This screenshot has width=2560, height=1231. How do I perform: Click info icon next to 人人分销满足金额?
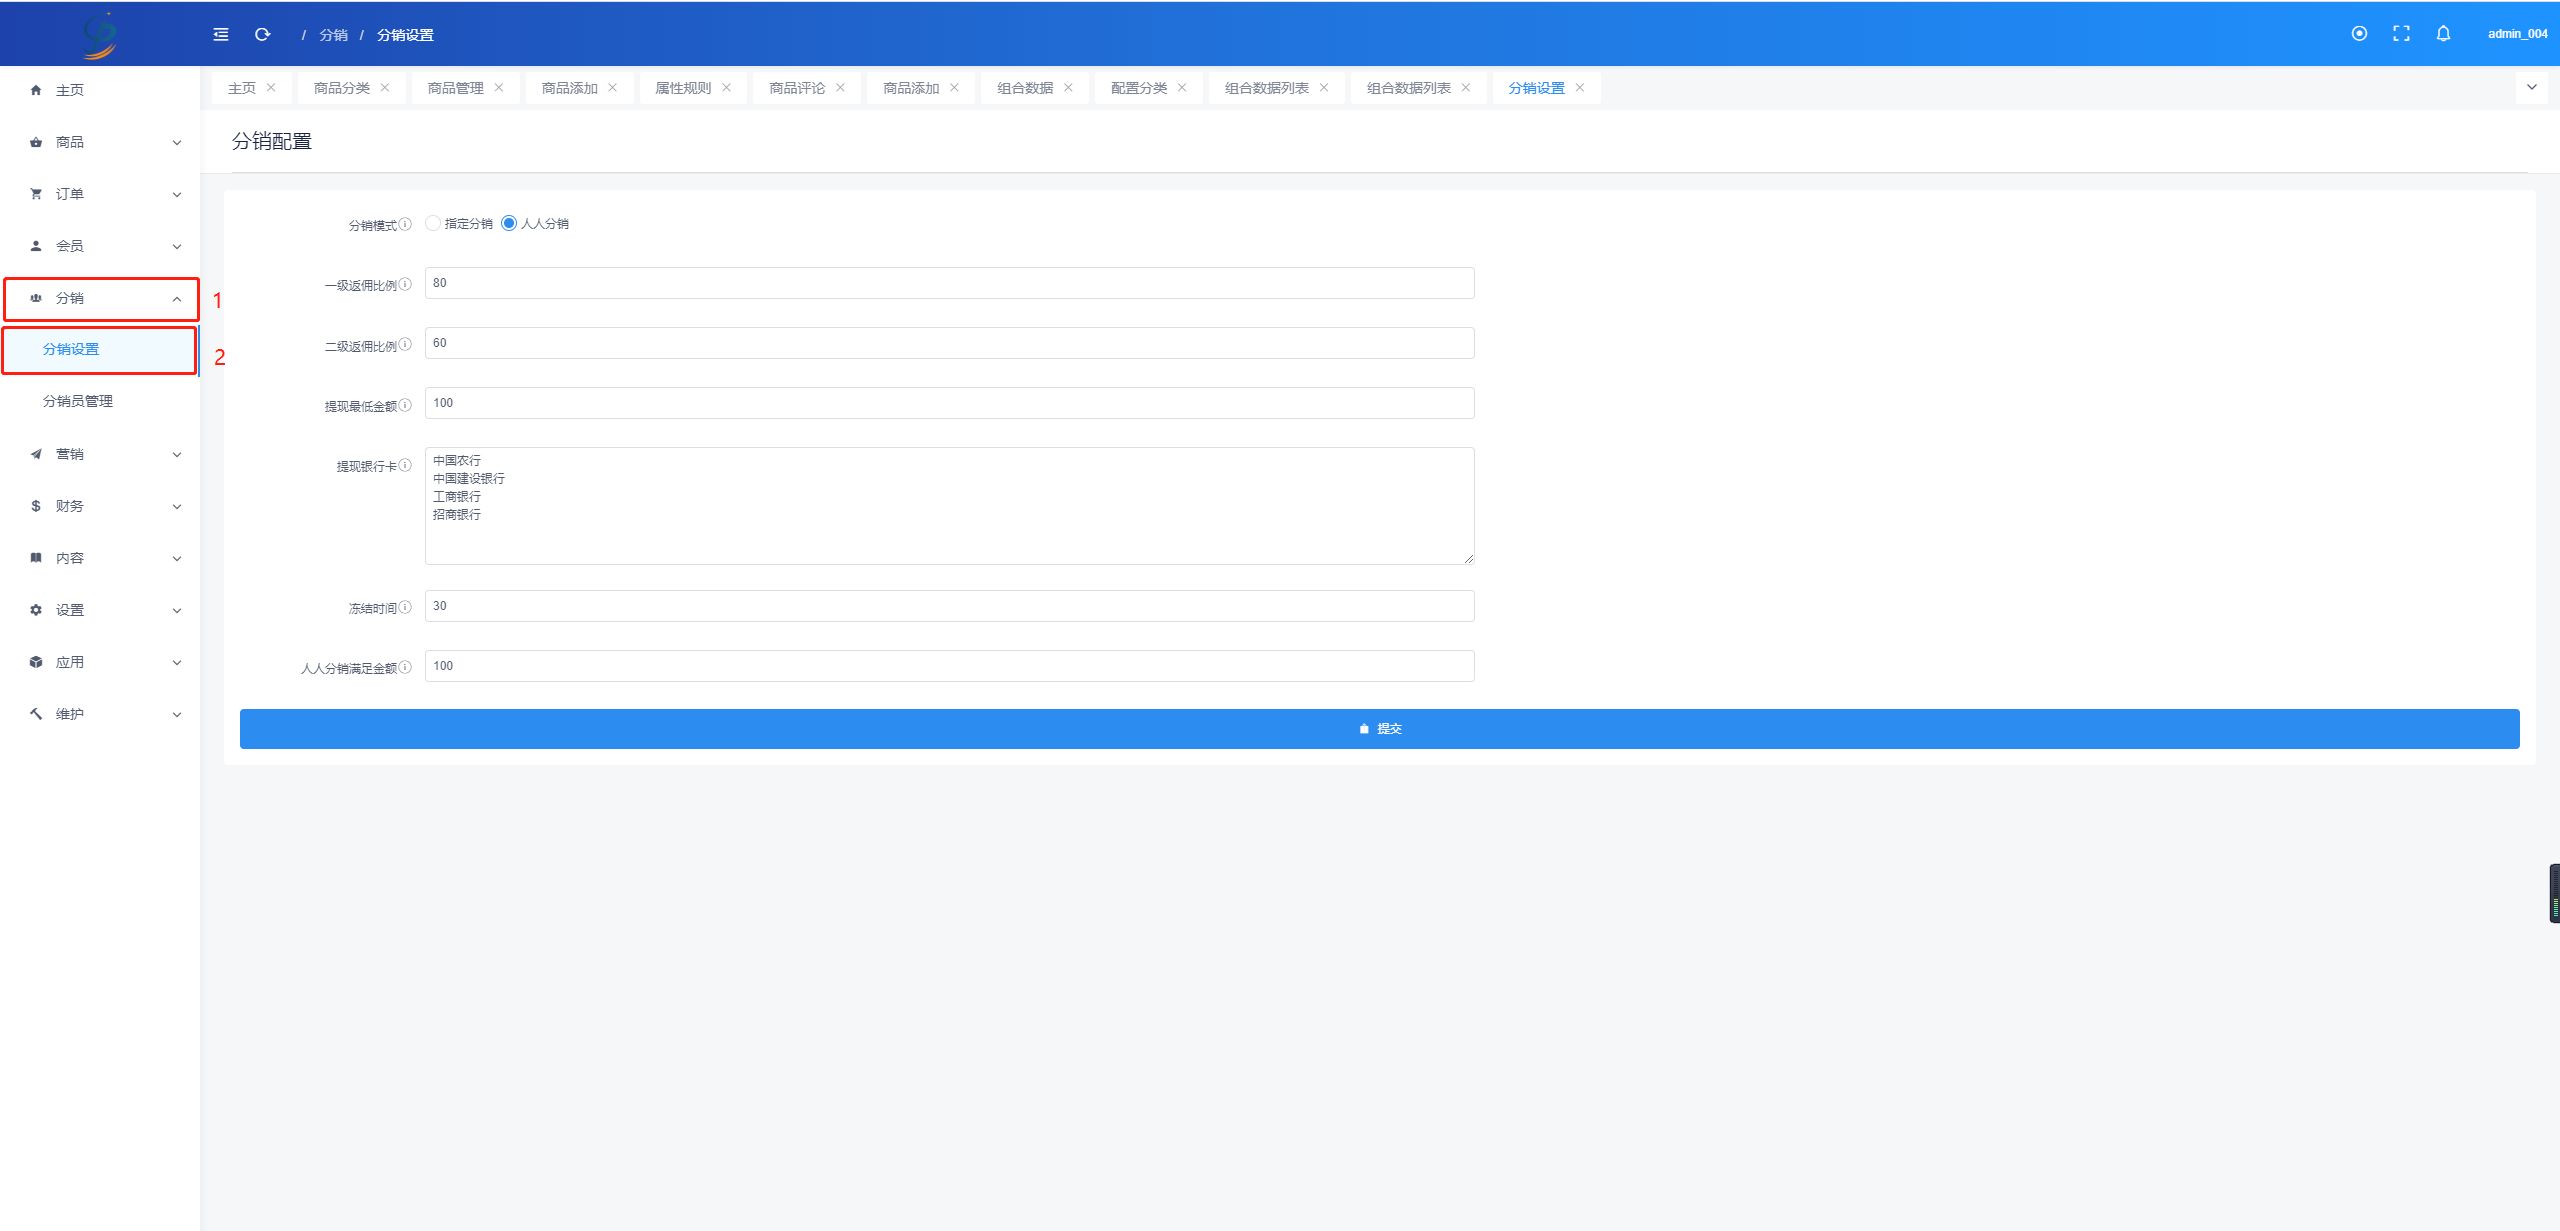tap(405, 667)
